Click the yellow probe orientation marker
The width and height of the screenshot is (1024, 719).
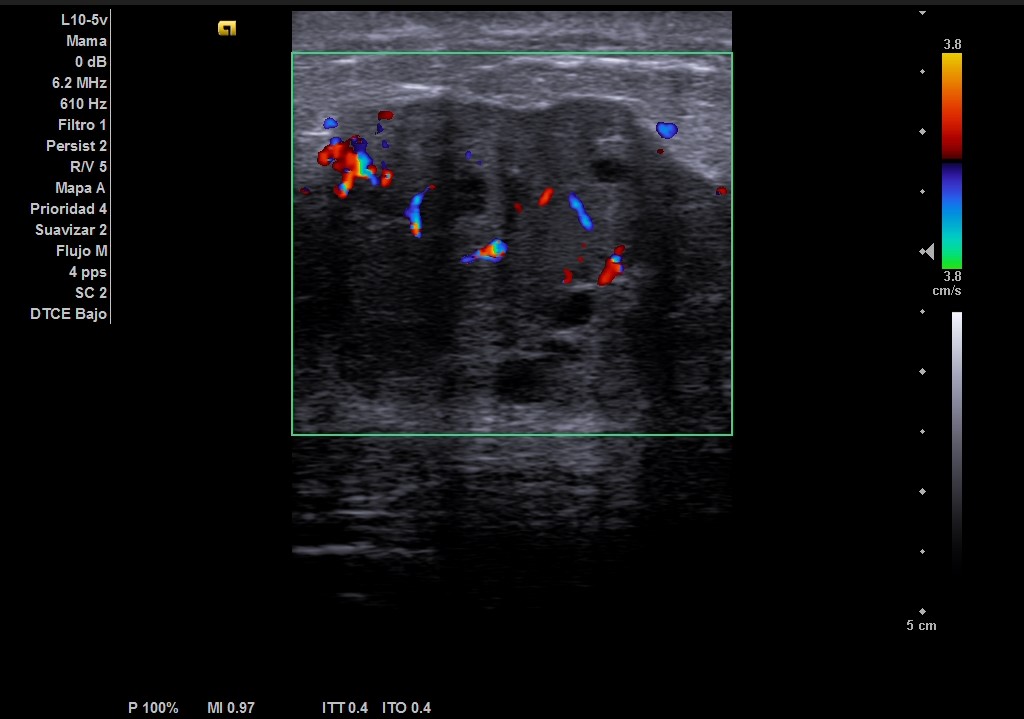click(227, 29)
